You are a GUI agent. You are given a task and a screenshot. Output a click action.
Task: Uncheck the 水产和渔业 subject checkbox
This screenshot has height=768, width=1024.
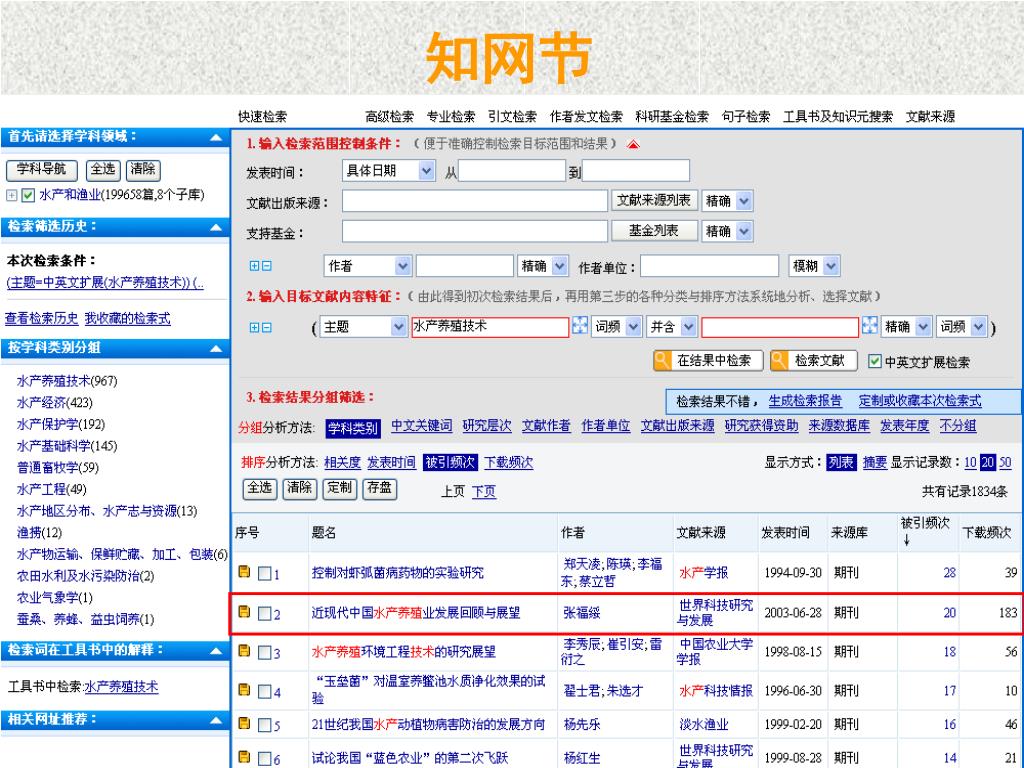coord(28,195)
